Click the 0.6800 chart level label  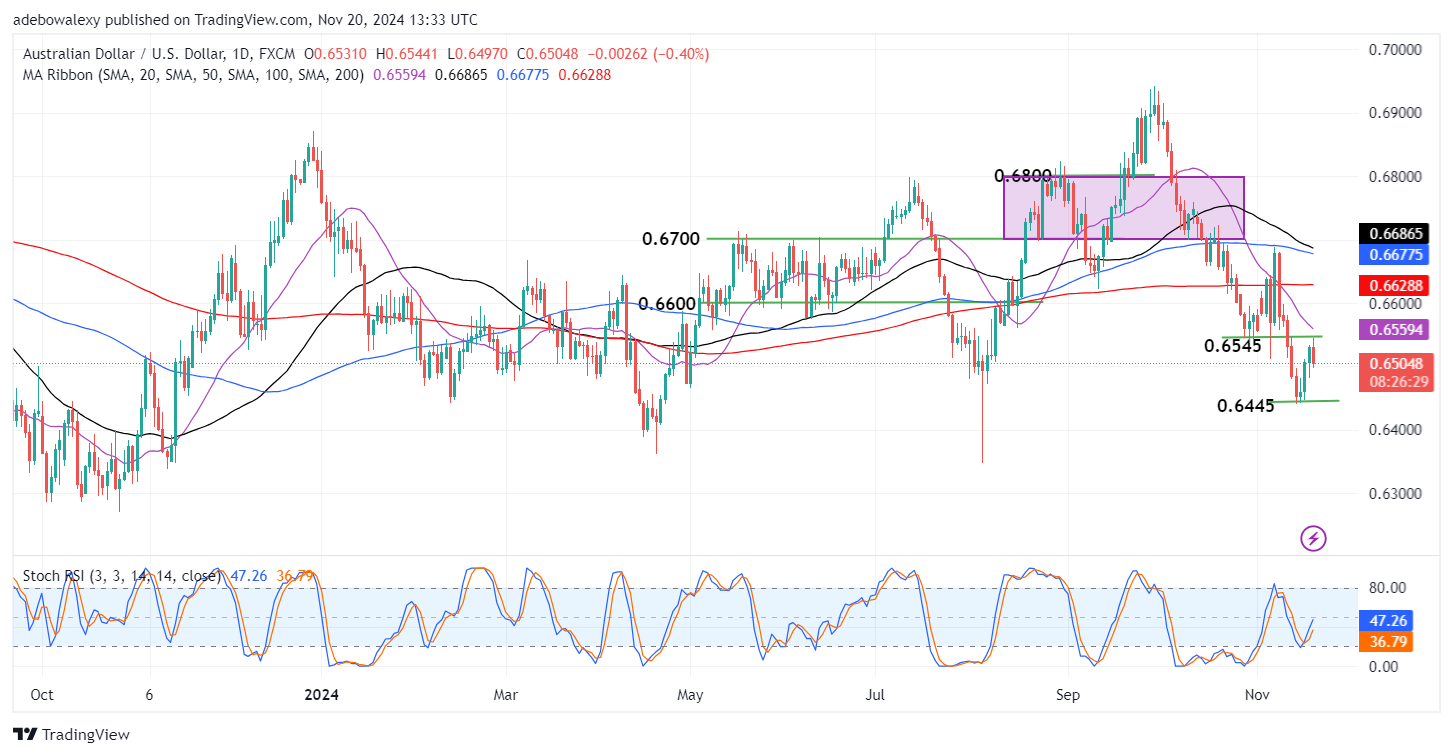pyautogui.click(x=1022, y=176)
